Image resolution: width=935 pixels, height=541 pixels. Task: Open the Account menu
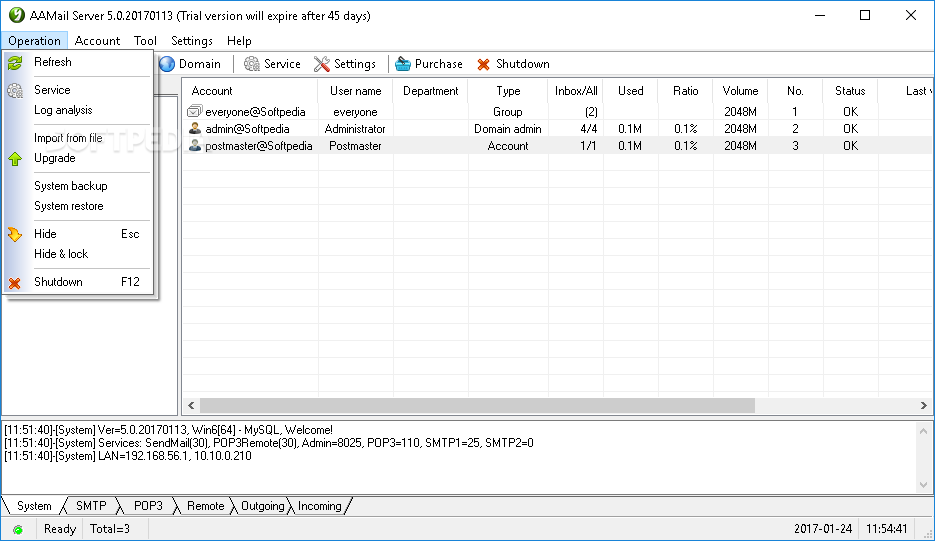click(97, 41)
